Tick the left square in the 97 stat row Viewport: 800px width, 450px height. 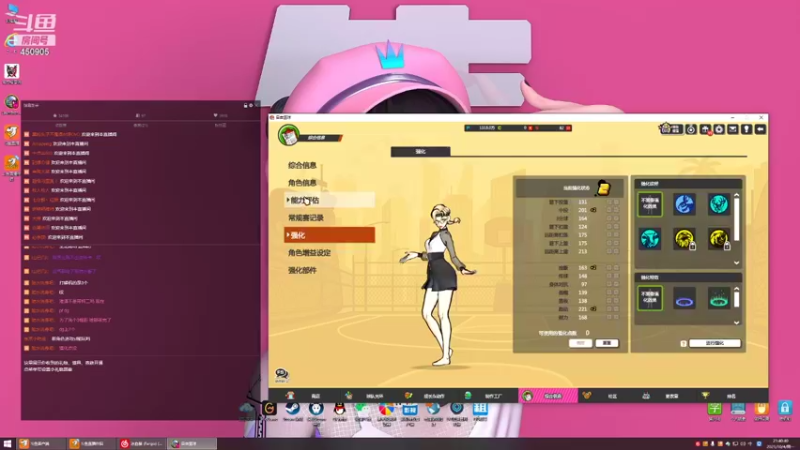(x=609, y=284)
